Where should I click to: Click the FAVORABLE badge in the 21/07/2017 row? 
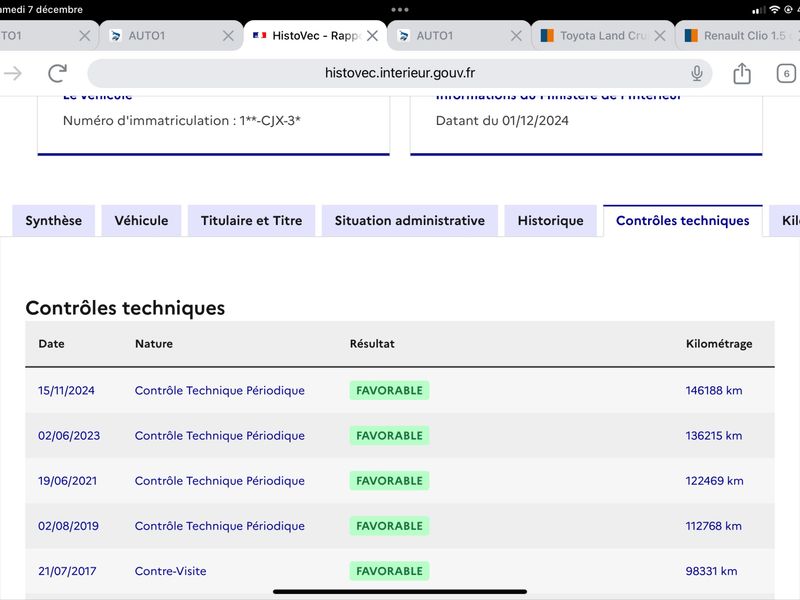pyautogui.click(x=389, y=571)
